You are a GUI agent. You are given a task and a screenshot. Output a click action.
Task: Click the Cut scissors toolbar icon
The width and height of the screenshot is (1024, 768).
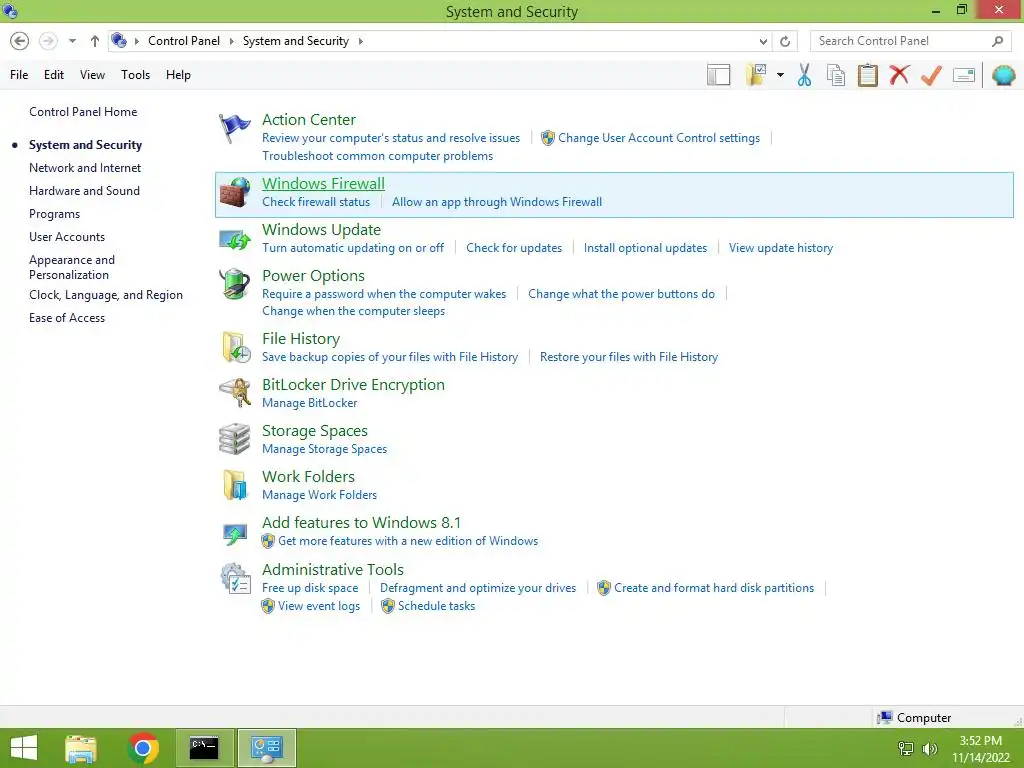(805, 75)
